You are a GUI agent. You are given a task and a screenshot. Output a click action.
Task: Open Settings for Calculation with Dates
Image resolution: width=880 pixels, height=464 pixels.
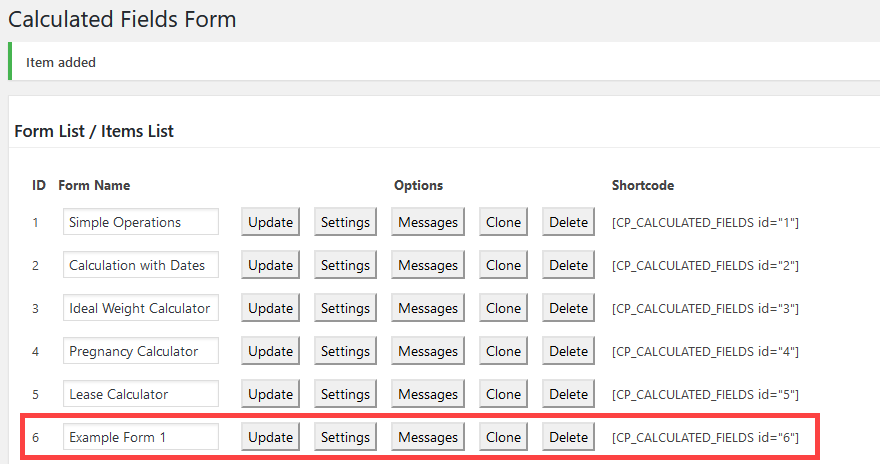pos(345,265)
